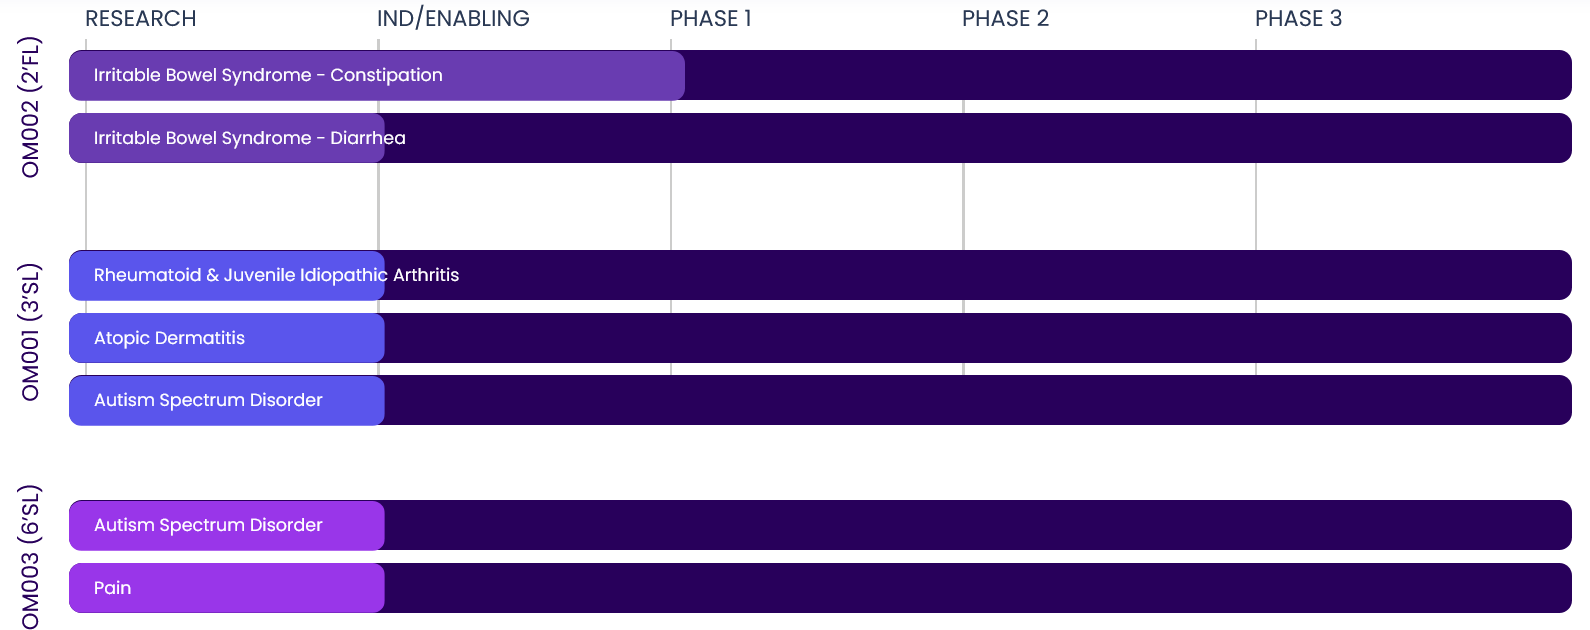Click OM003 Autism Spectrum Disorder bar
This screenshot has height=630, width=1590.
(x=227, y=525)
